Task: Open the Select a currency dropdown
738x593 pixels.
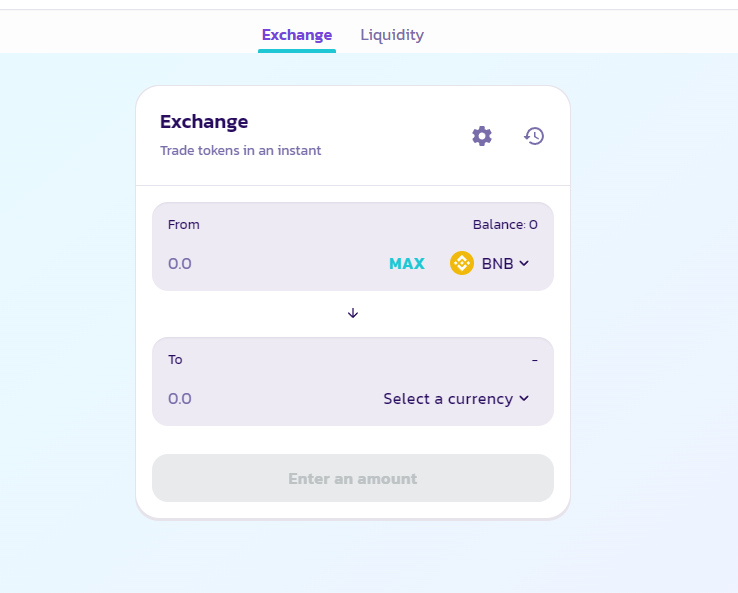Action: [x=456, y=399]
